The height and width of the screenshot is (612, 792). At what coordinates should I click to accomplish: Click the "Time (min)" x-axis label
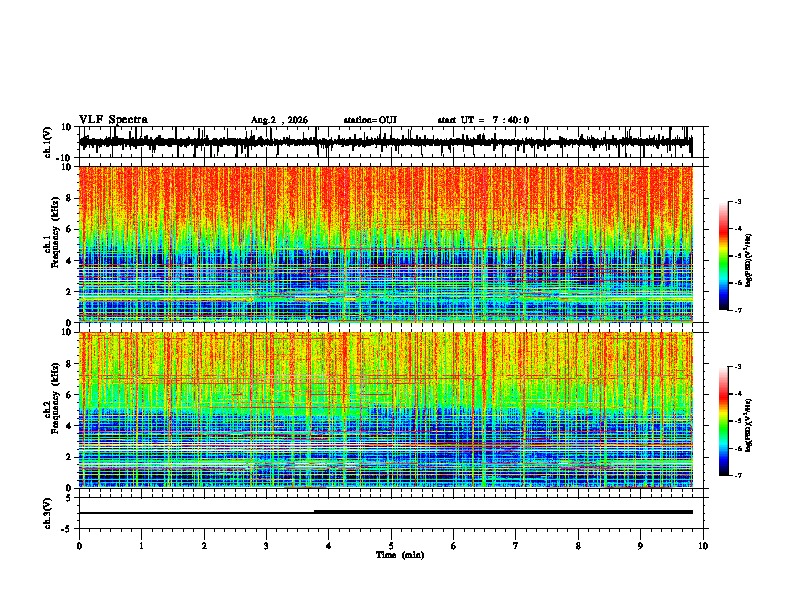click(400, 555)
